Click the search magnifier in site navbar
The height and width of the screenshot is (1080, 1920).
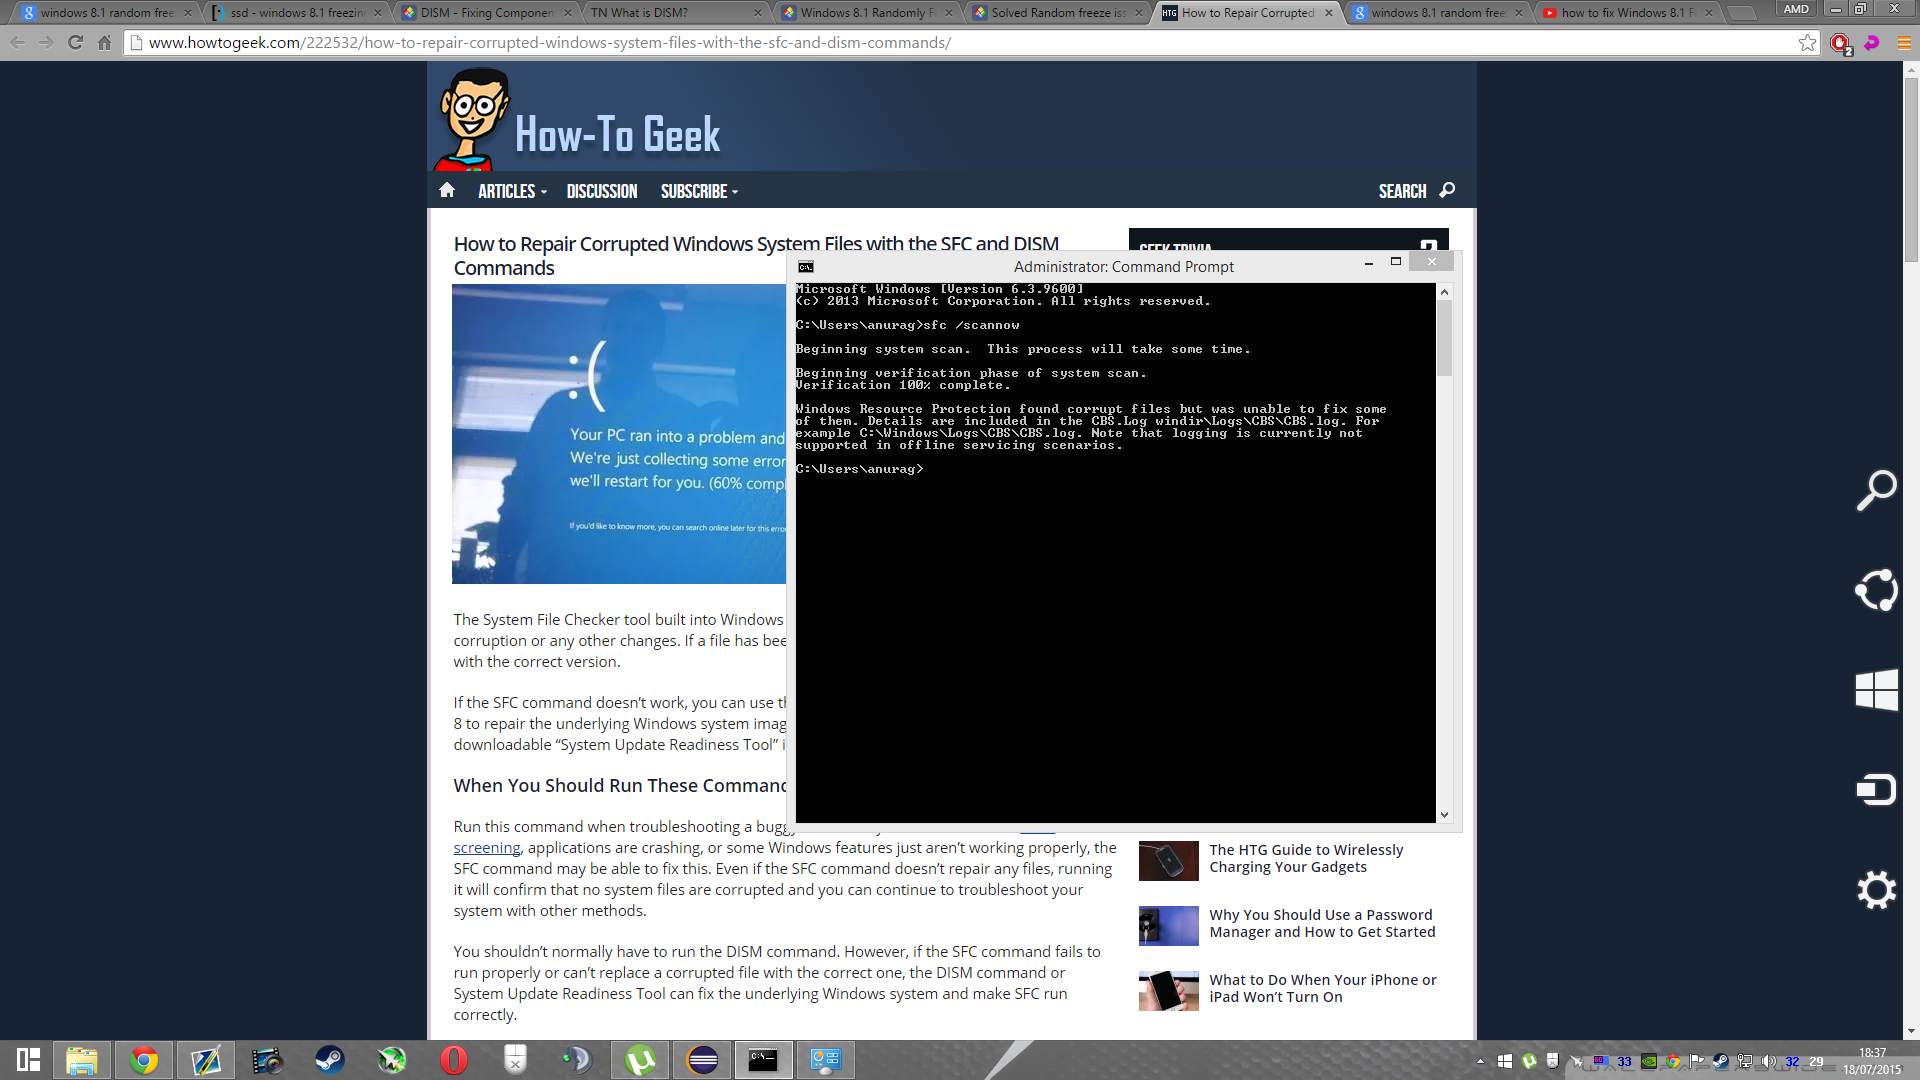(1446, 191)
